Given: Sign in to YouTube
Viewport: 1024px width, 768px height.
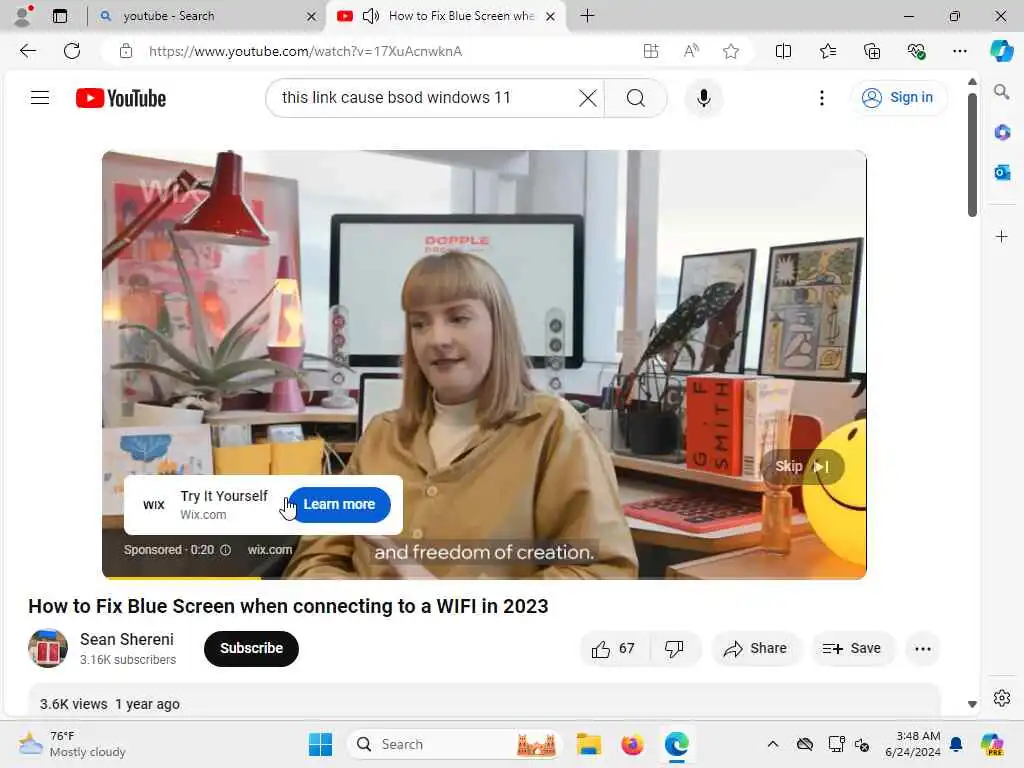Looking at the screenshot, I should [898, 98].
